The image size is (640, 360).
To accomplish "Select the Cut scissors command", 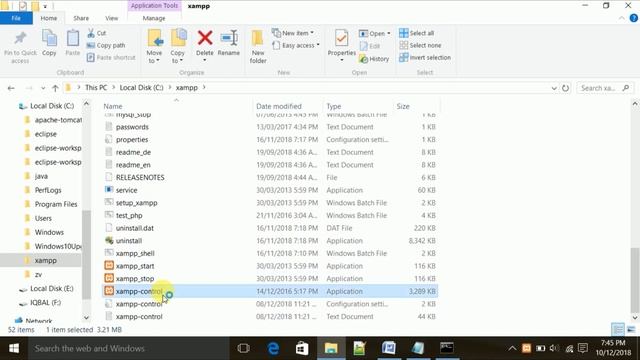I will tap(97, 33).
